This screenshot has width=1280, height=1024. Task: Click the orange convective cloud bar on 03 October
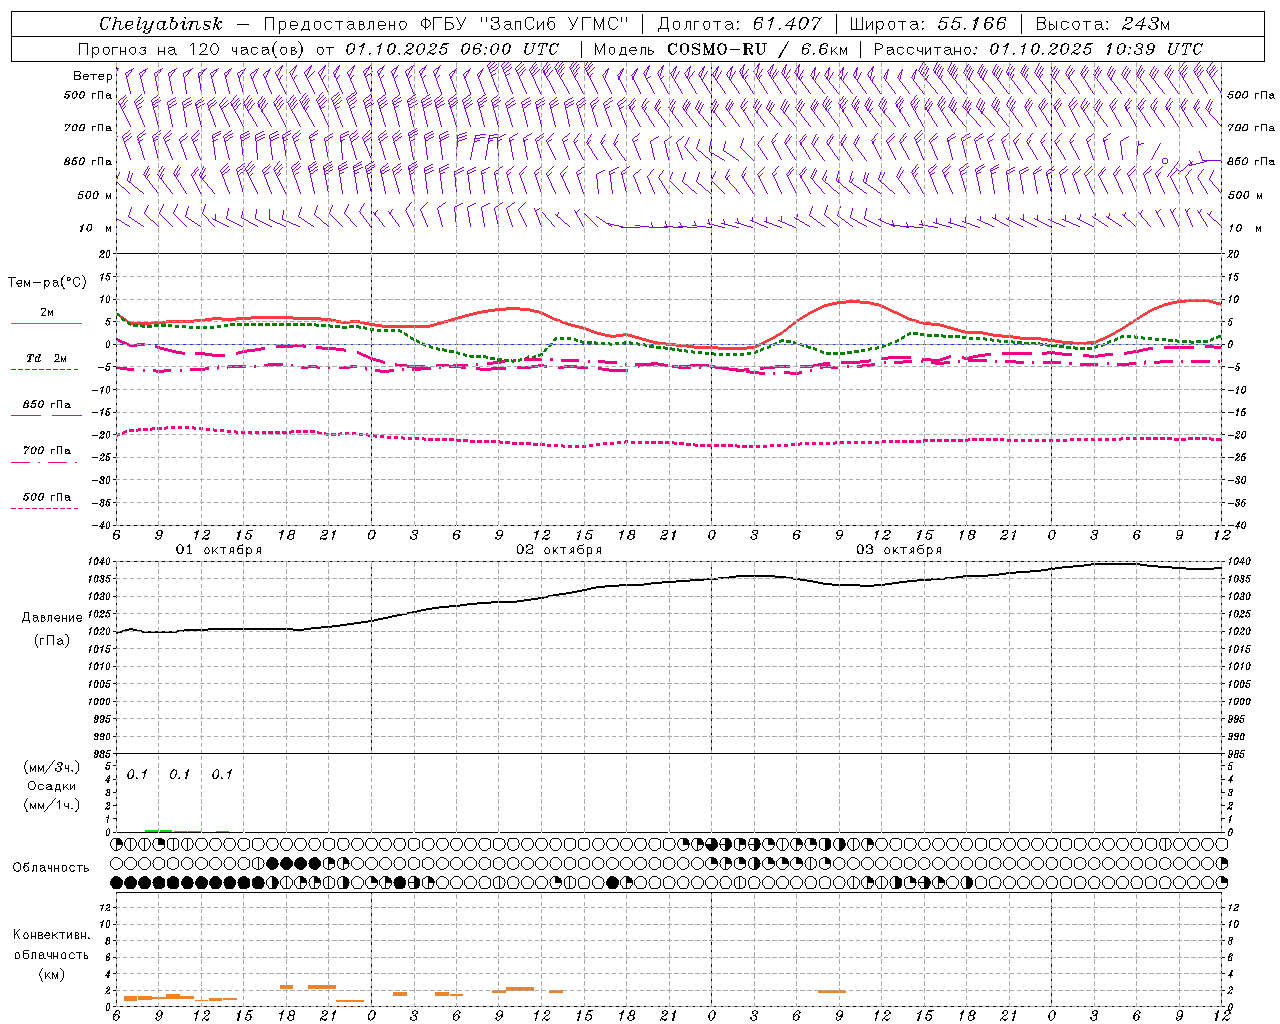coord(831,991)
